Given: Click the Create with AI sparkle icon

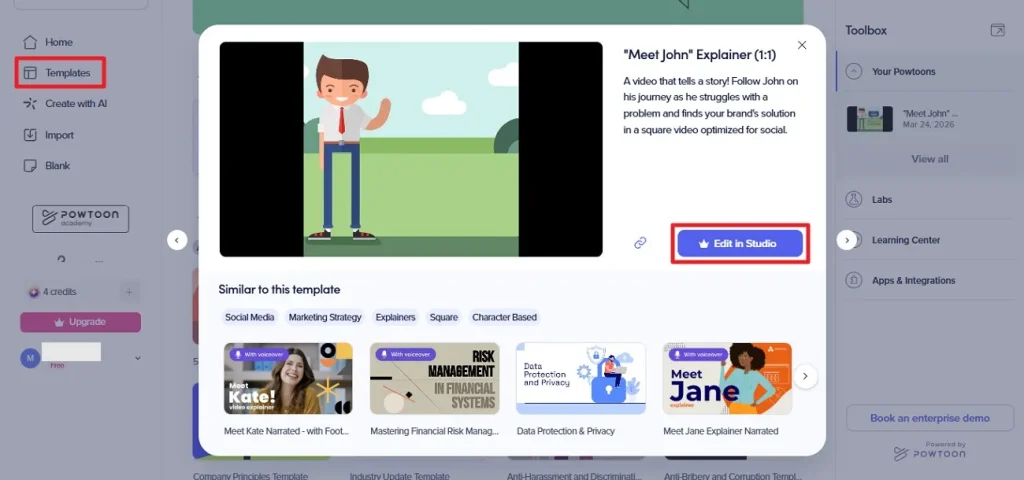Looking at the screenshot, I should 30,104.
